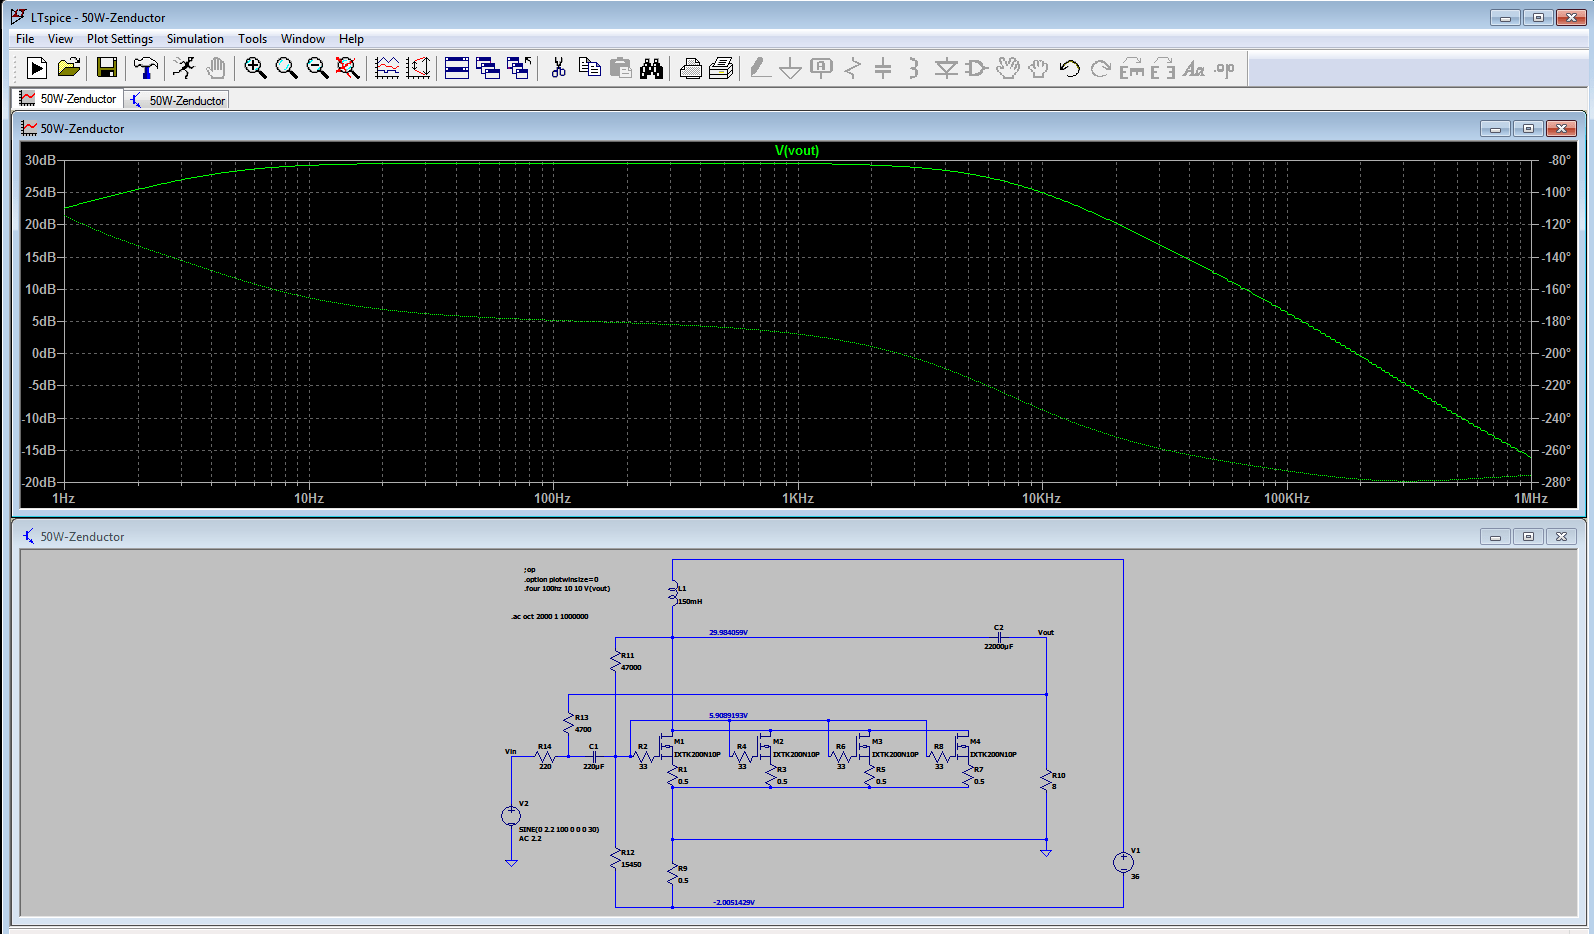Screen dimensions: 1594x934
Task: Switch to the 50W-Zenductor waveform tab
Action: click(x=68, y=99)
